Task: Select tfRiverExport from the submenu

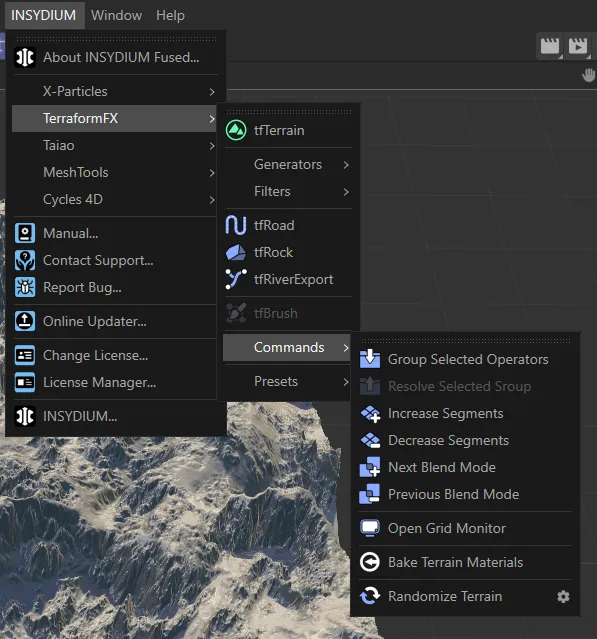Action: click(289, 279)
